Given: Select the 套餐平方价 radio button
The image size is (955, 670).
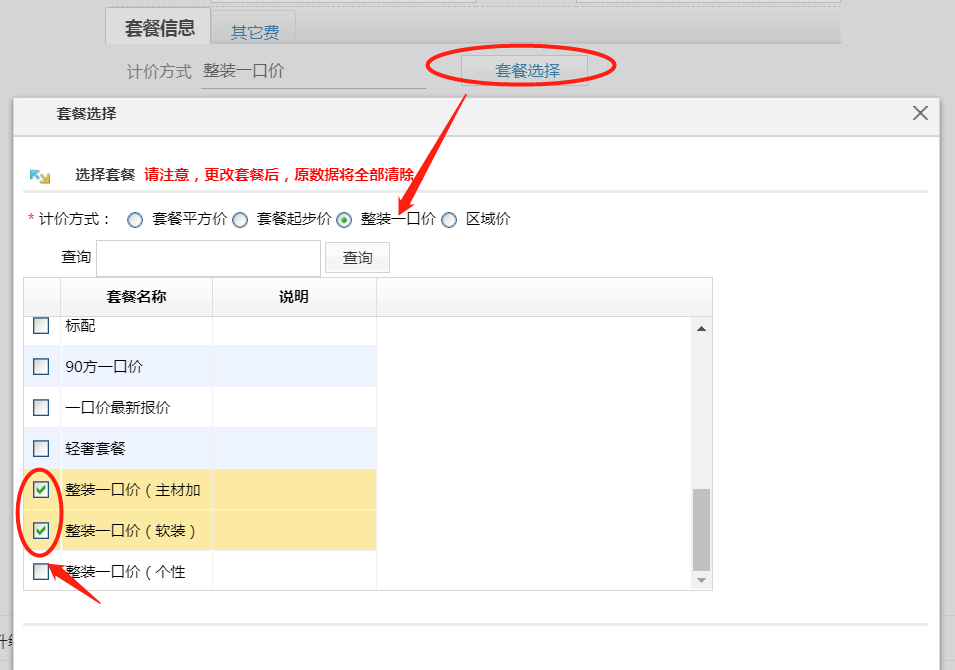Looking at the screenshot, I should pos(135,220).
